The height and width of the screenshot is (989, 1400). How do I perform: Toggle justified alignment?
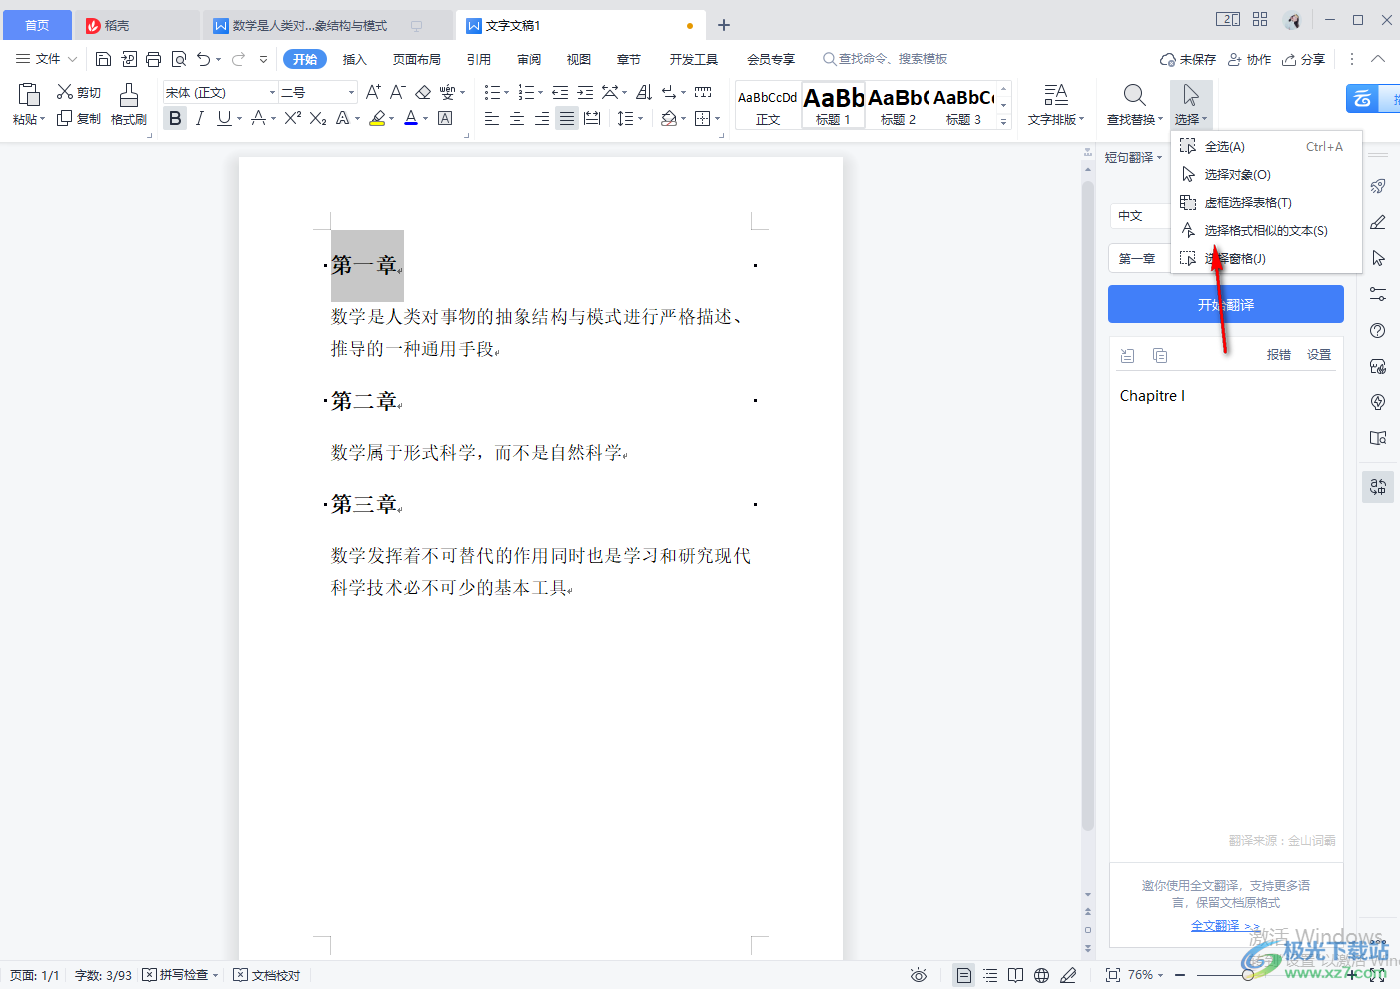point(566,118)
